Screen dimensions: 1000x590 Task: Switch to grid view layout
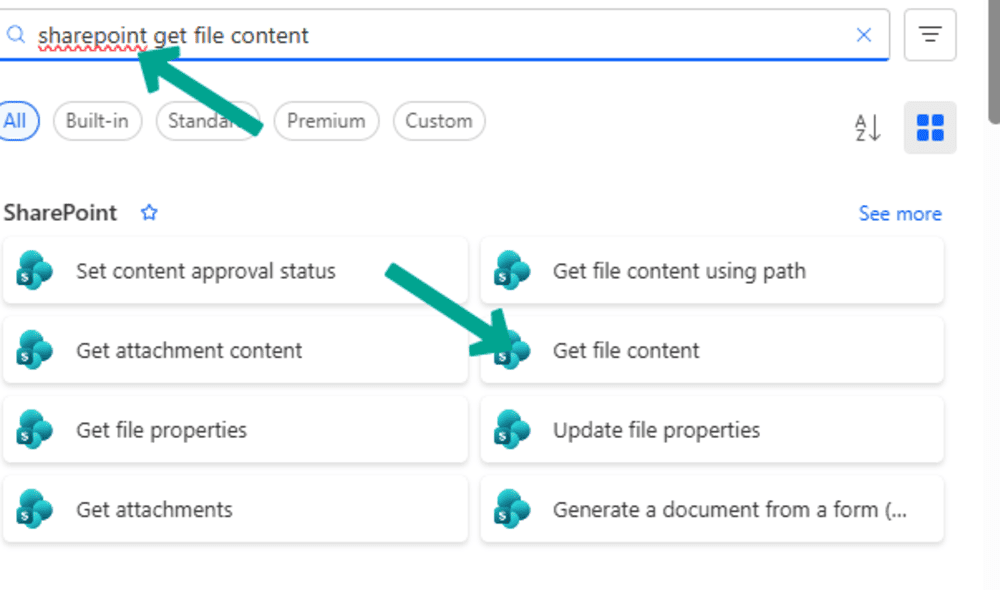coord(930,128)
